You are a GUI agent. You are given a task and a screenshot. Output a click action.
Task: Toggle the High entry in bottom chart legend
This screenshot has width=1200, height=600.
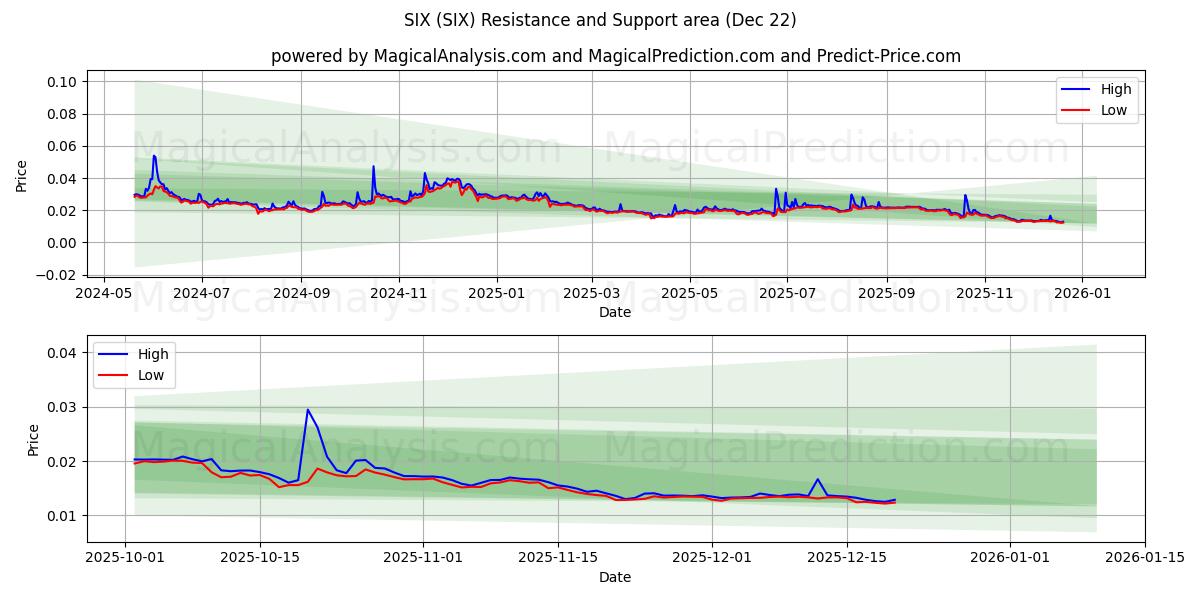click(155, 353)
